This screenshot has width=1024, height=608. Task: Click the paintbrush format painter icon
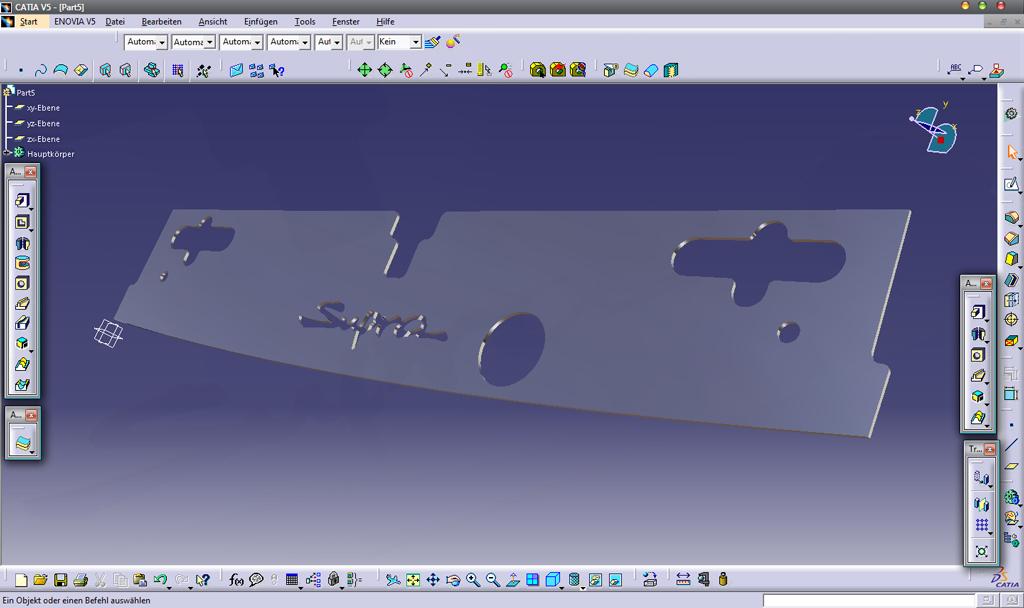coord(432,42)
